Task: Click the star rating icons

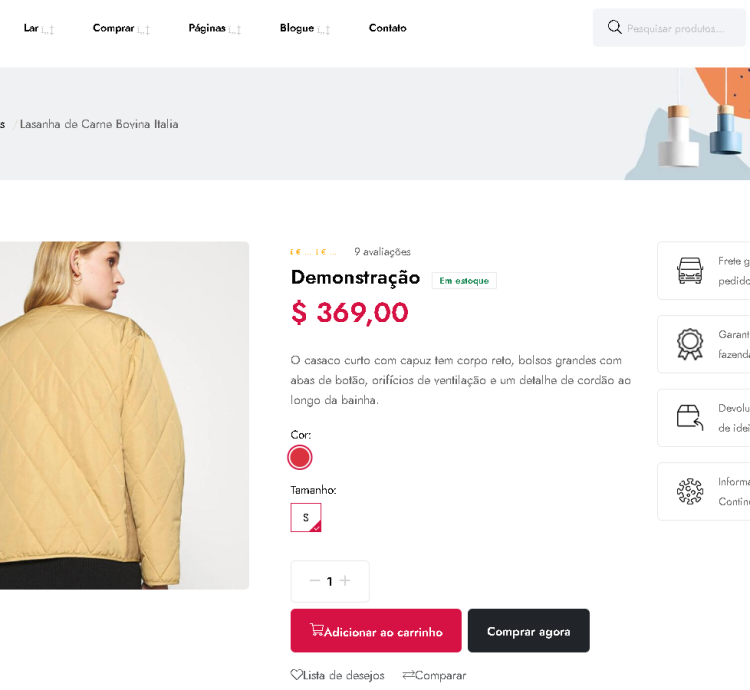Action: pos(314,252)
